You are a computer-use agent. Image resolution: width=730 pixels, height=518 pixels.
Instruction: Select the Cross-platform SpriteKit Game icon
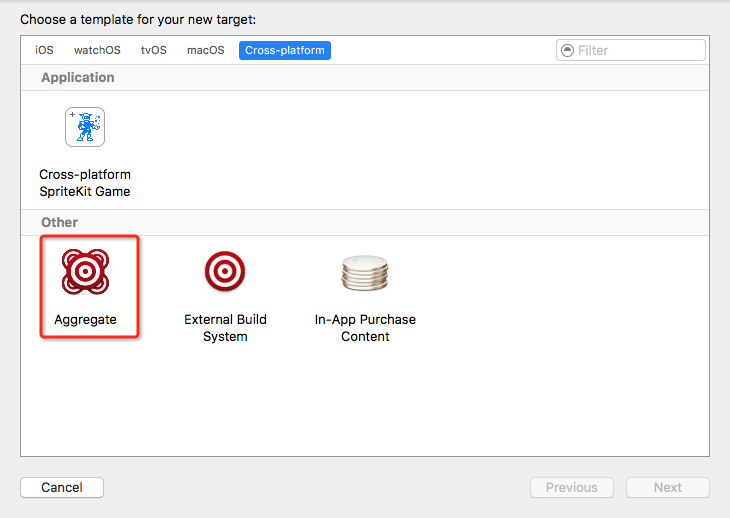click(85, 127)
